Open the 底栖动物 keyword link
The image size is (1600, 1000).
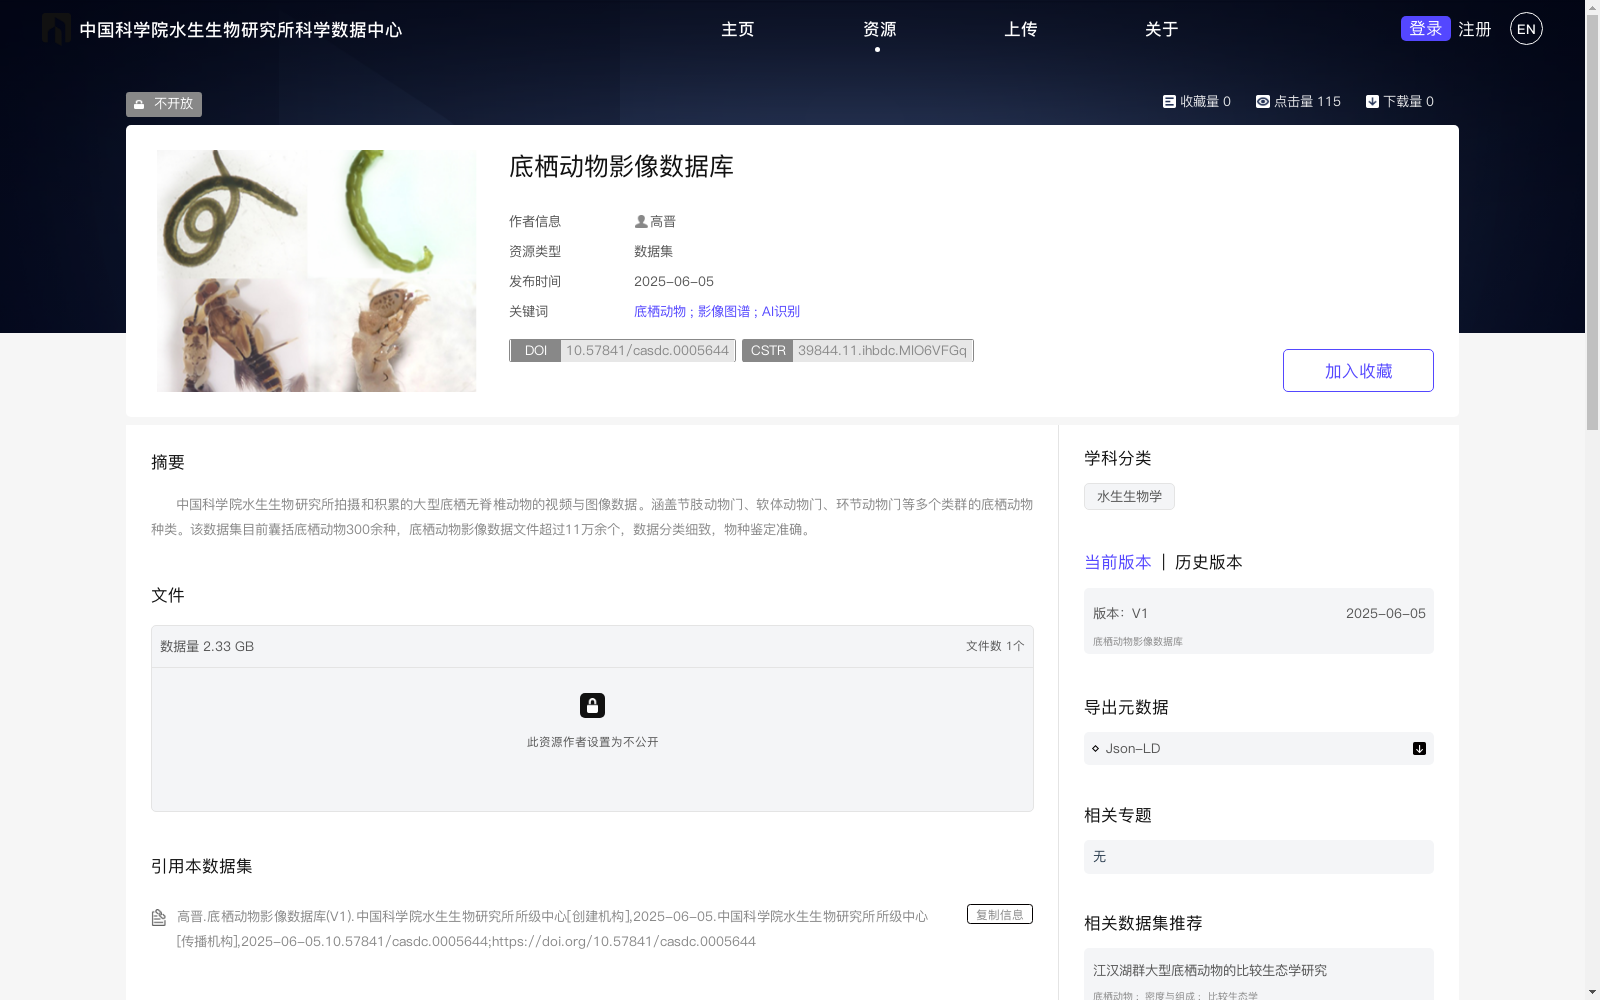(x=660, y=311)
